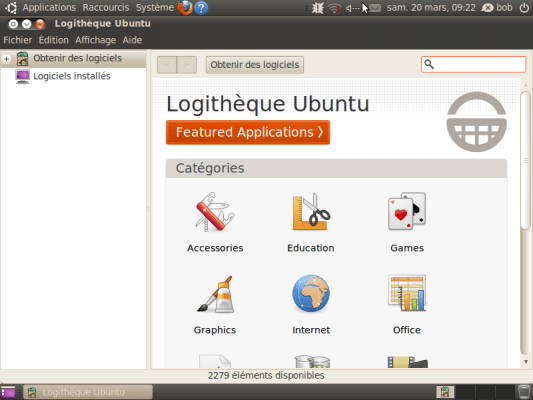Open the Affichage menu
The width and height of the screenshot is (533, 400).
tap(96, 40)
